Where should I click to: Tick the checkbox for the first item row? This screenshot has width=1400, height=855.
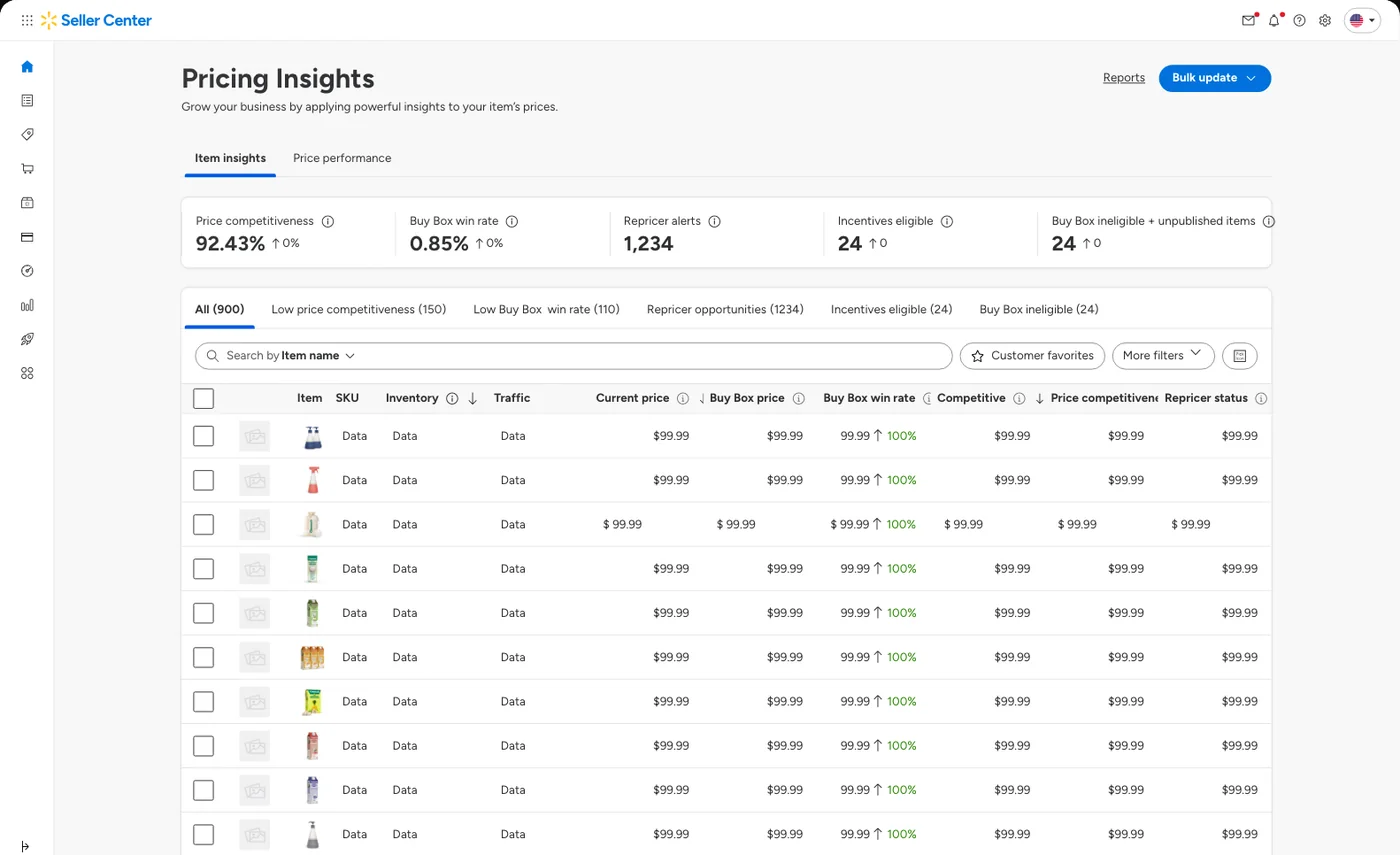click(203, 436)
